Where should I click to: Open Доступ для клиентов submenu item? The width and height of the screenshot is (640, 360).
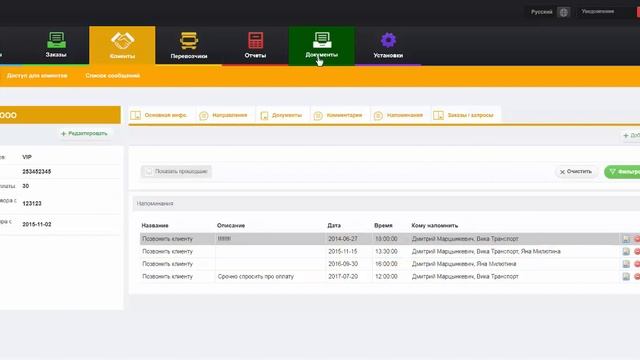37,76
